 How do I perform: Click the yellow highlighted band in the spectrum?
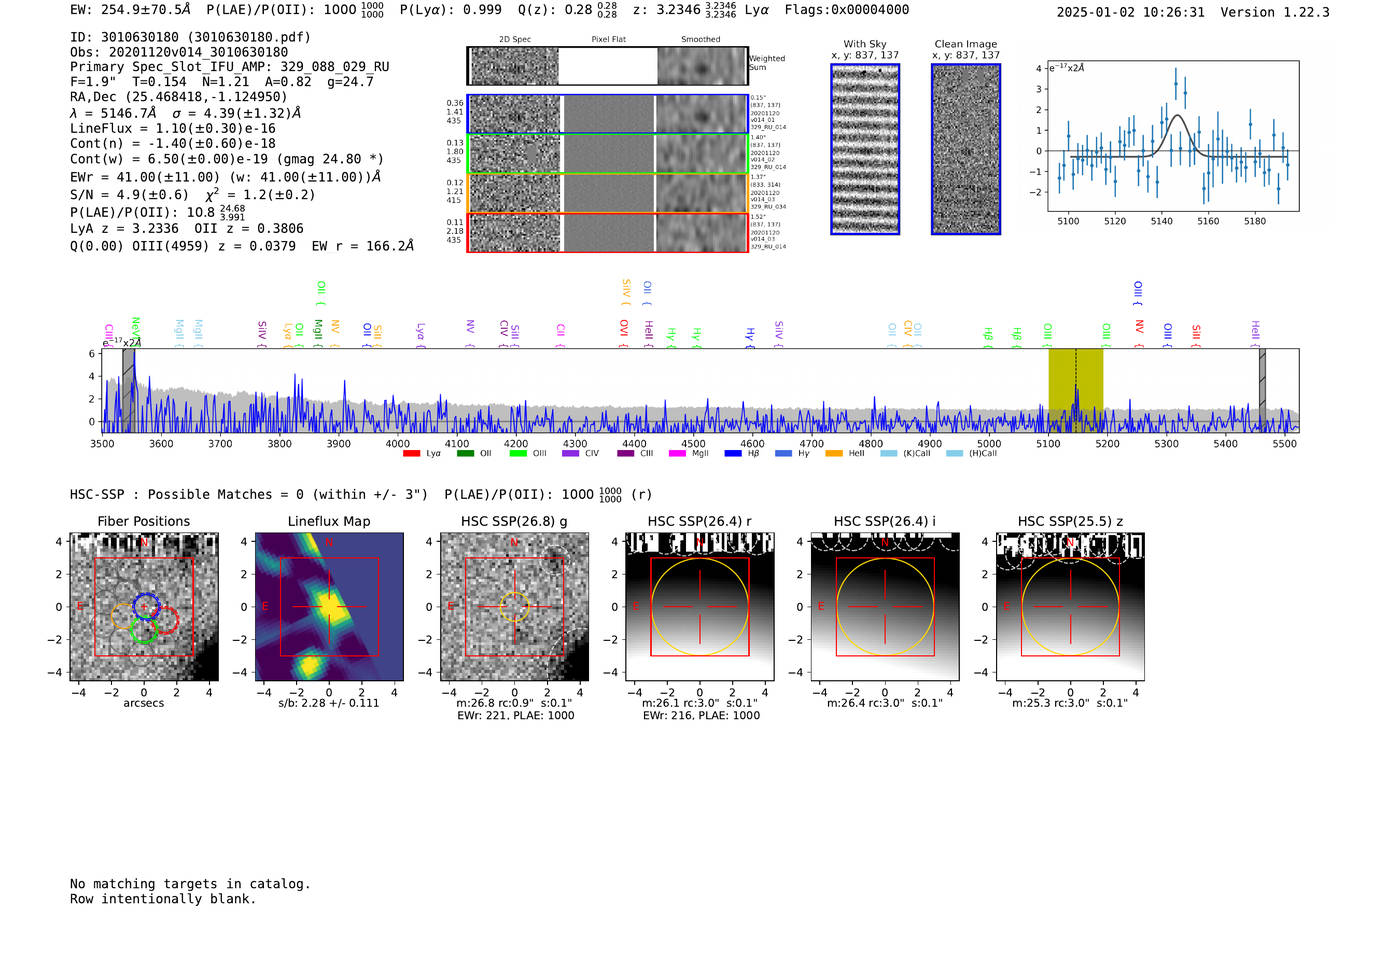(1075, 391)
